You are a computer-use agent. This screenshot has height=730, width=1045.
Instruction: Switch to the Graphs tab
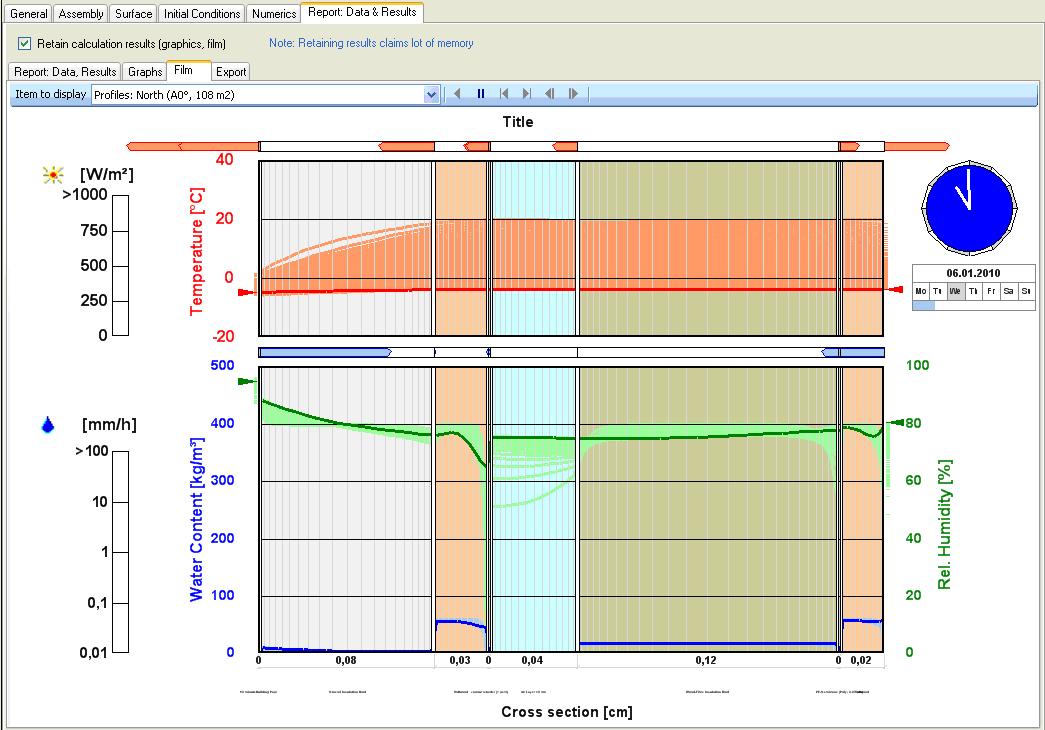[x=145, y=72]
